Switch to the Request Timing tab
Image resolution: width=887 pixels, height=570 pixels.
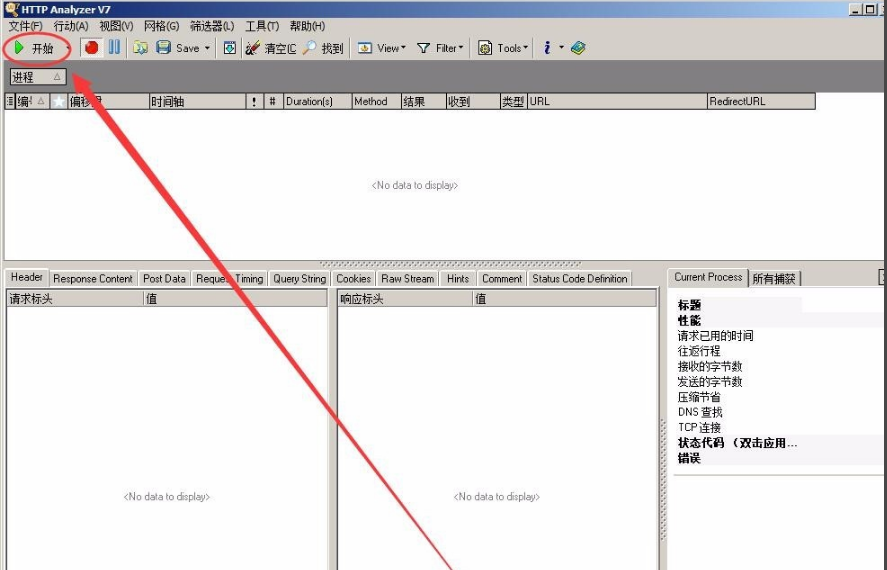(229, 279)
